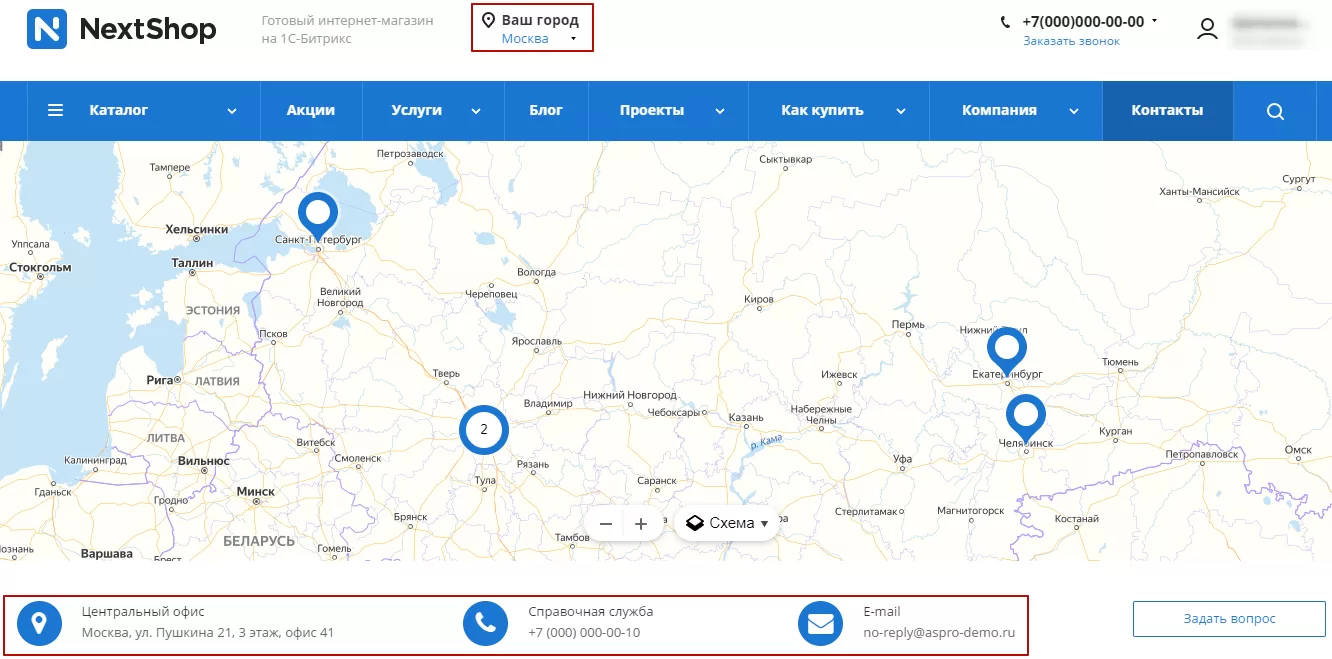Click the blue envelope E-mail icon
The width and height of the screenshot is (1332, 659).
[x=820, y=623]
